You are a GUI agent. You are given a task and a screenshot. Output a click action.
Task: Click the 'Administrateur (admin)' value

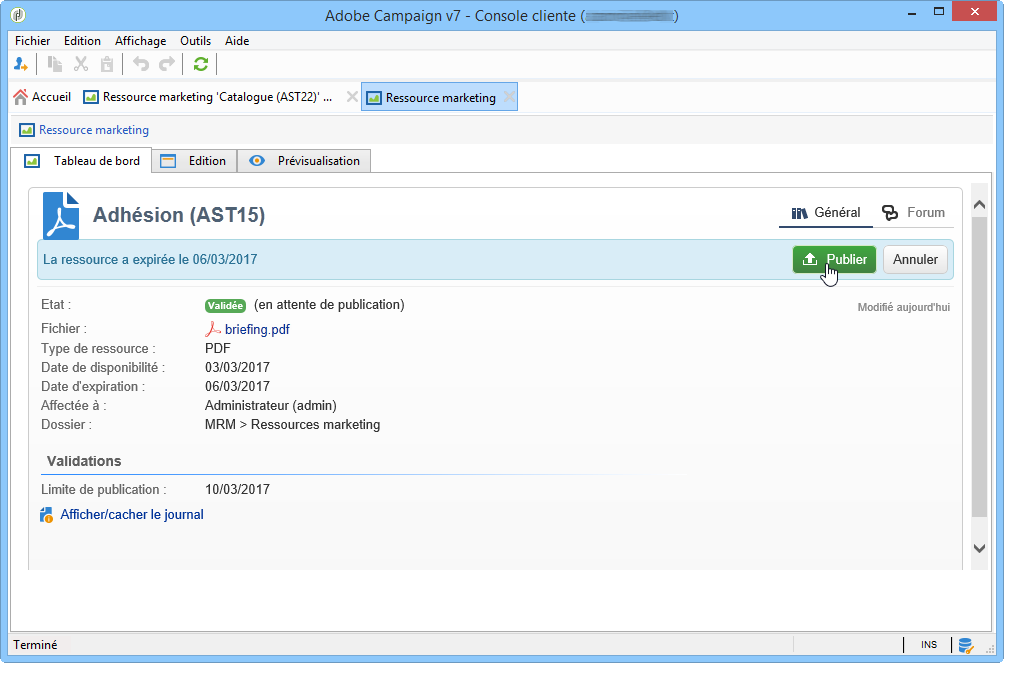271,406
